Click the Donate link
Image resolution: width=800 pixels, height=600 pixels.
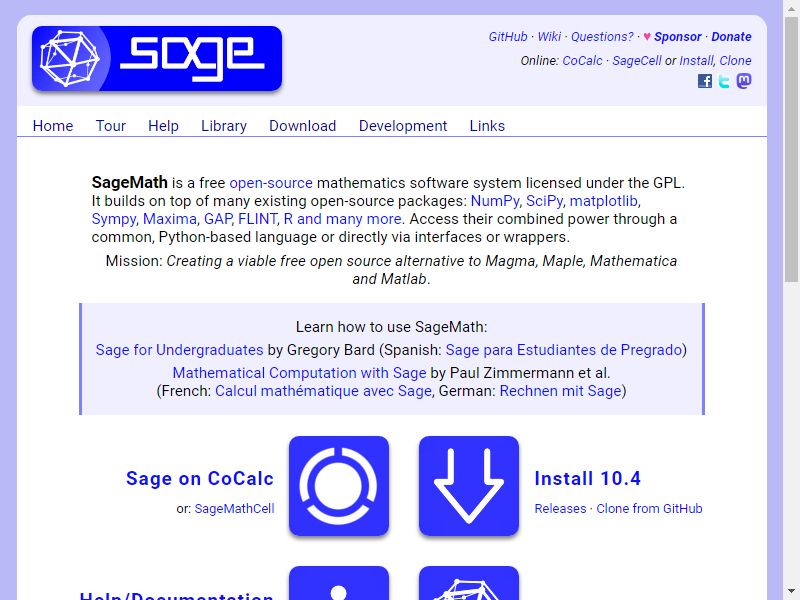pos(731,37)
